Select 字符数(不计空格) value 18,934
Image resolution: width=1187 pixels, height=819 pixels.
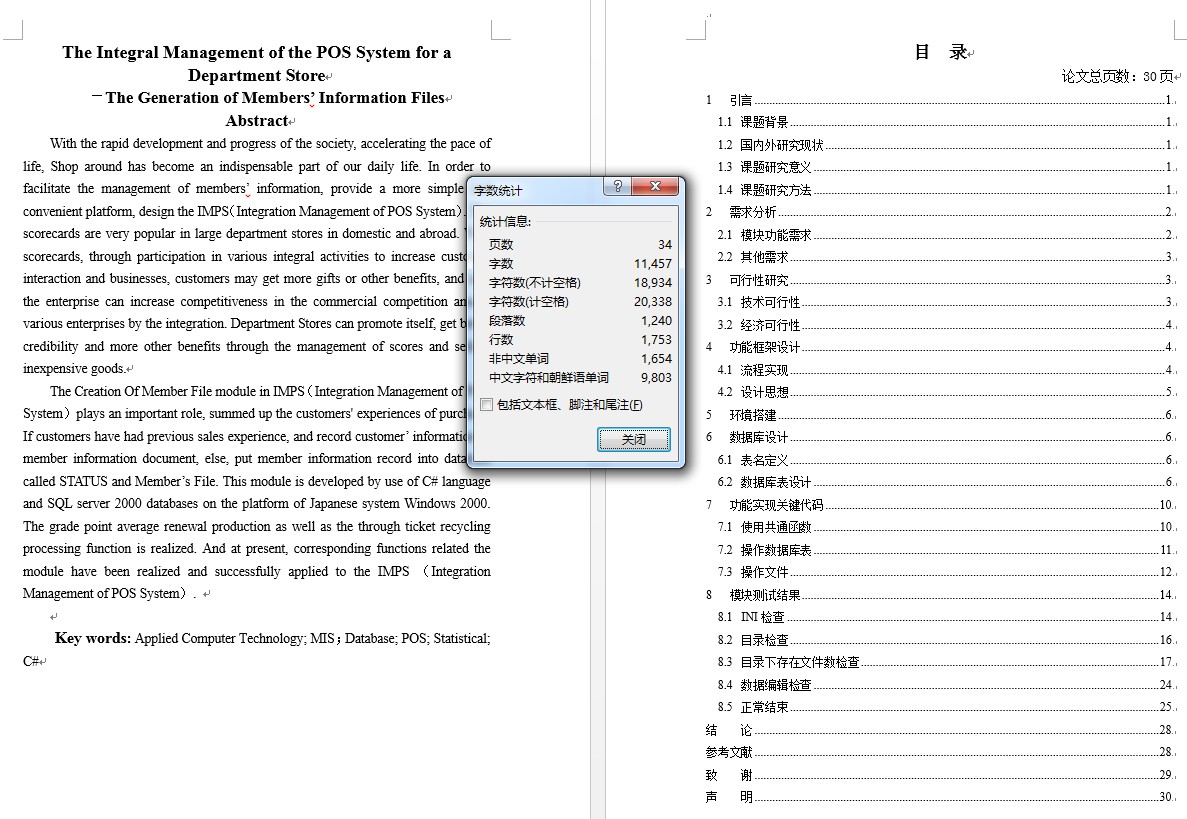(653, 282)
